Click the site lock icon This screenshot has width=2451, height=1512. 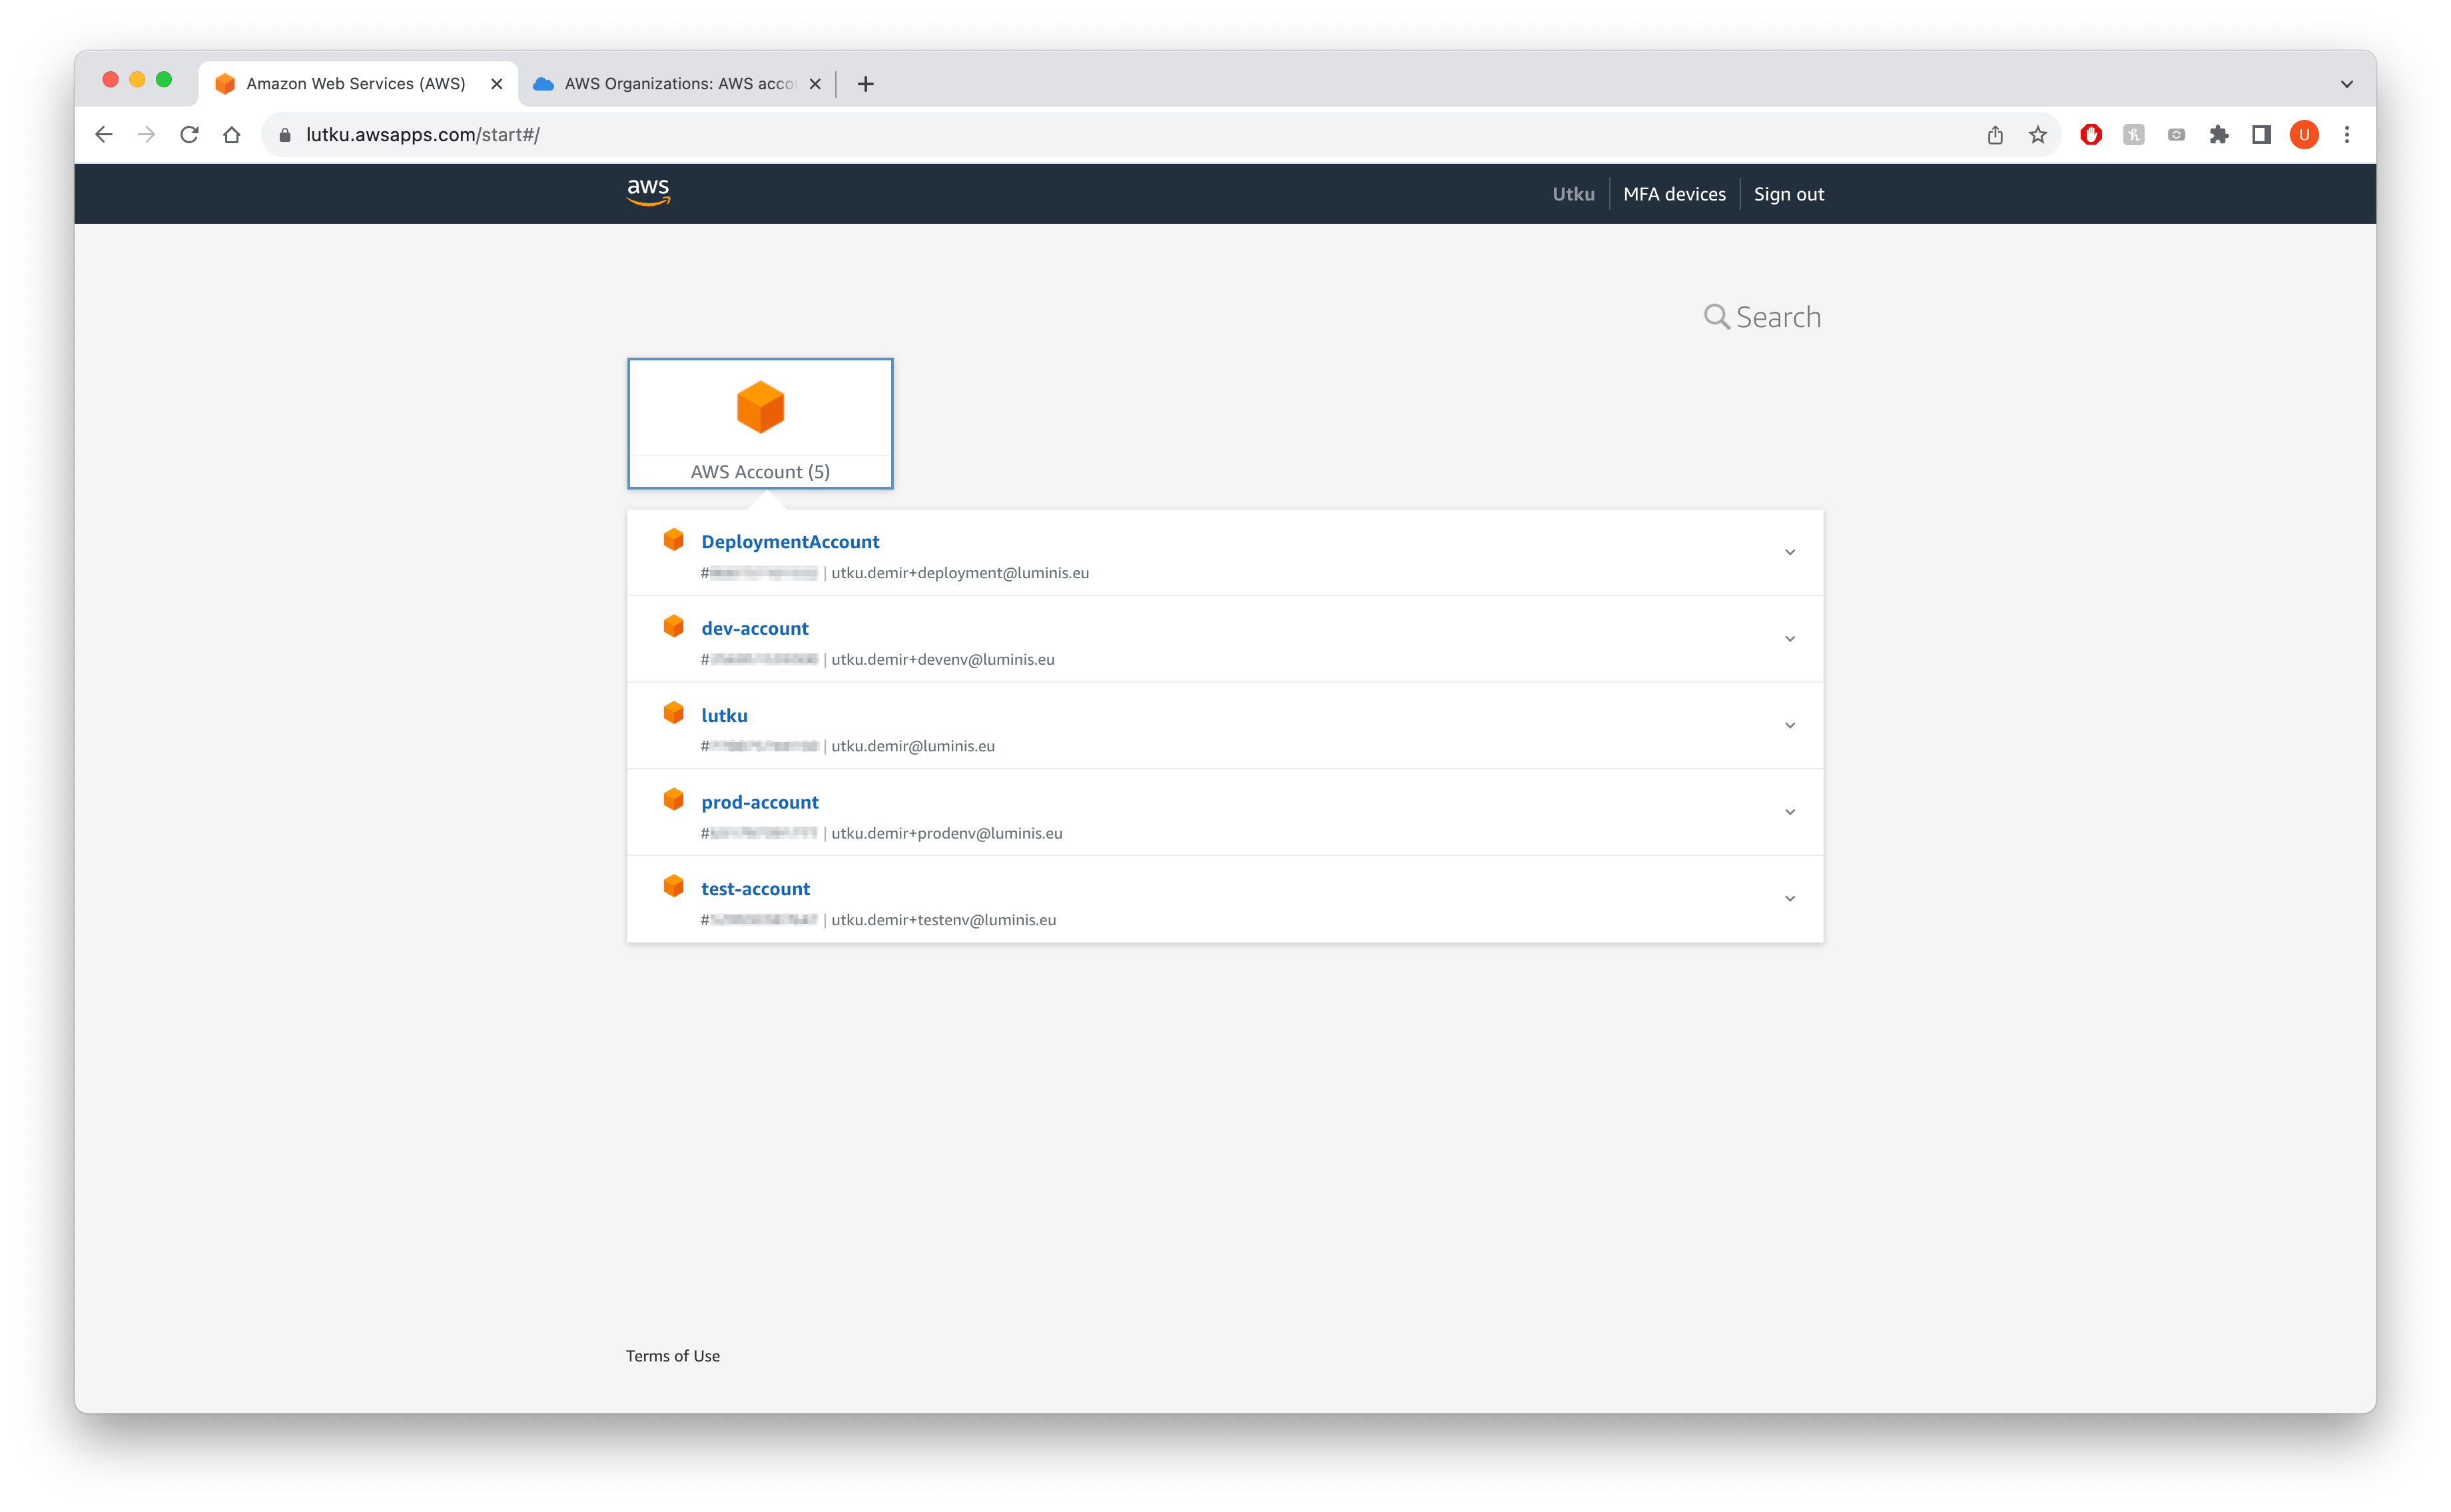tap(285, 135)
